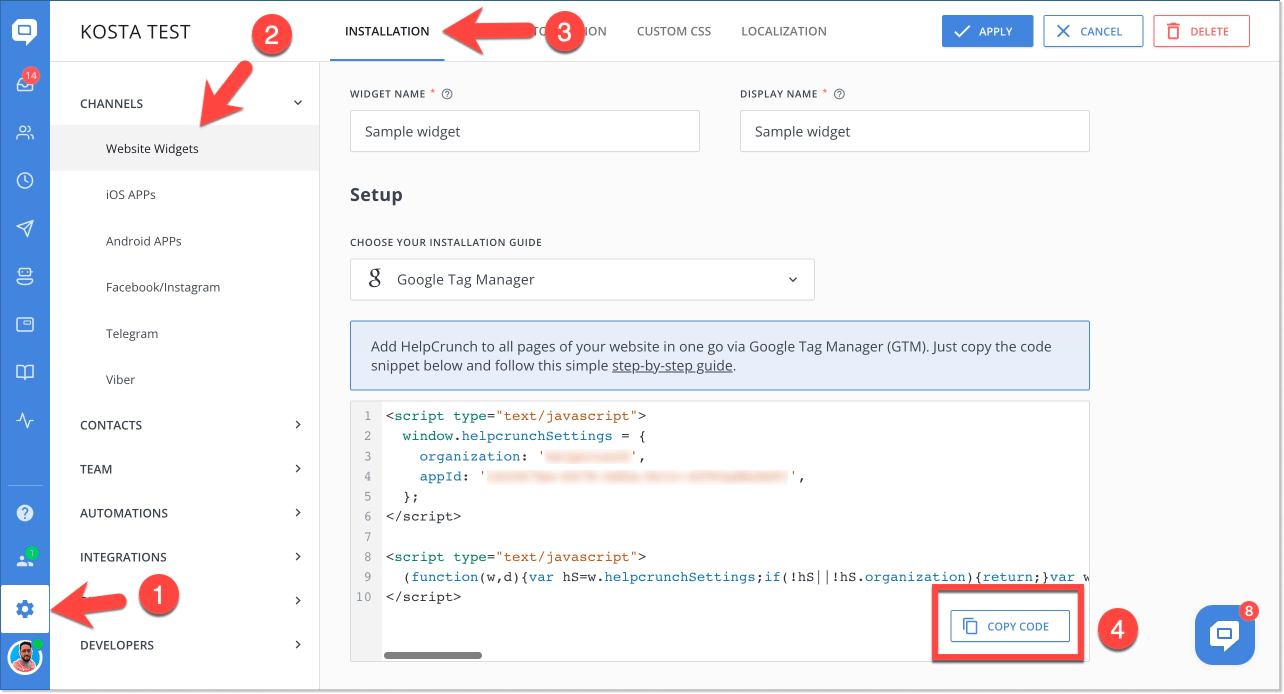Image resolution: width=1284 pixels, height=694 pixels.
Task: Expand the Team settings section
Action: pyautogui.click(x=191, y=469)
